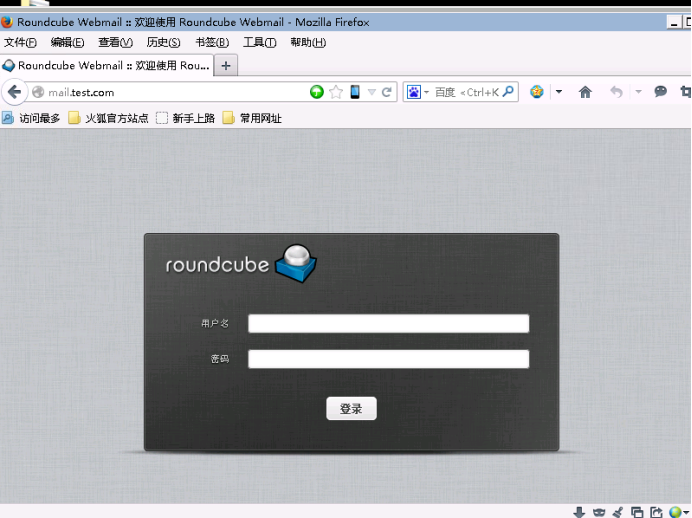Viewport: 692px width, 518px height.
Task: Bookmark page with the star icon
Action: coord(336,92)
